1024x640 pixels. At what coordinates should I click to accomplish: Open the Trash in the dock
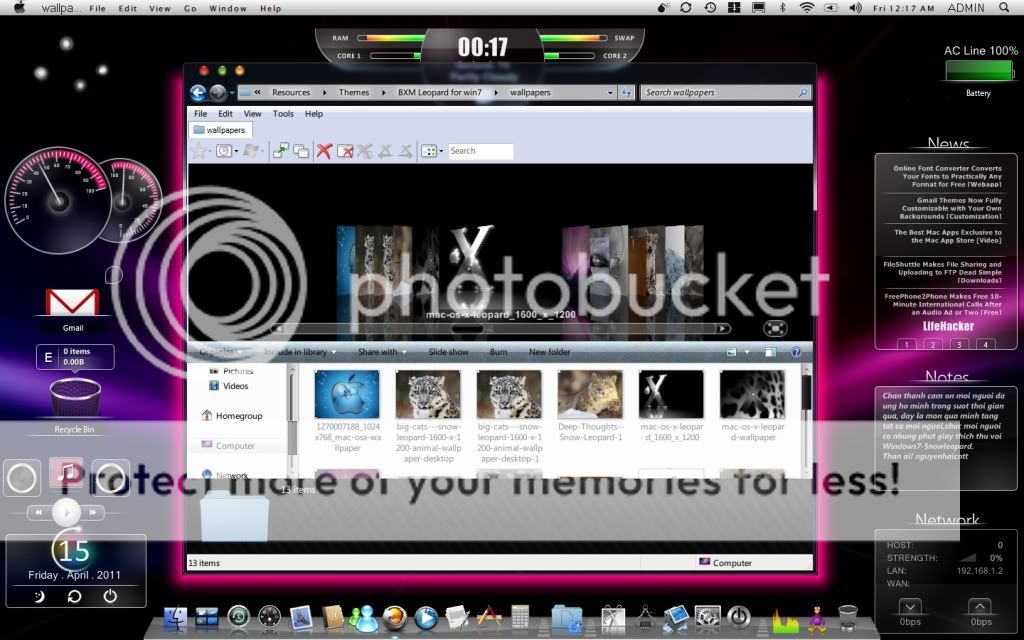coord(847,617)
